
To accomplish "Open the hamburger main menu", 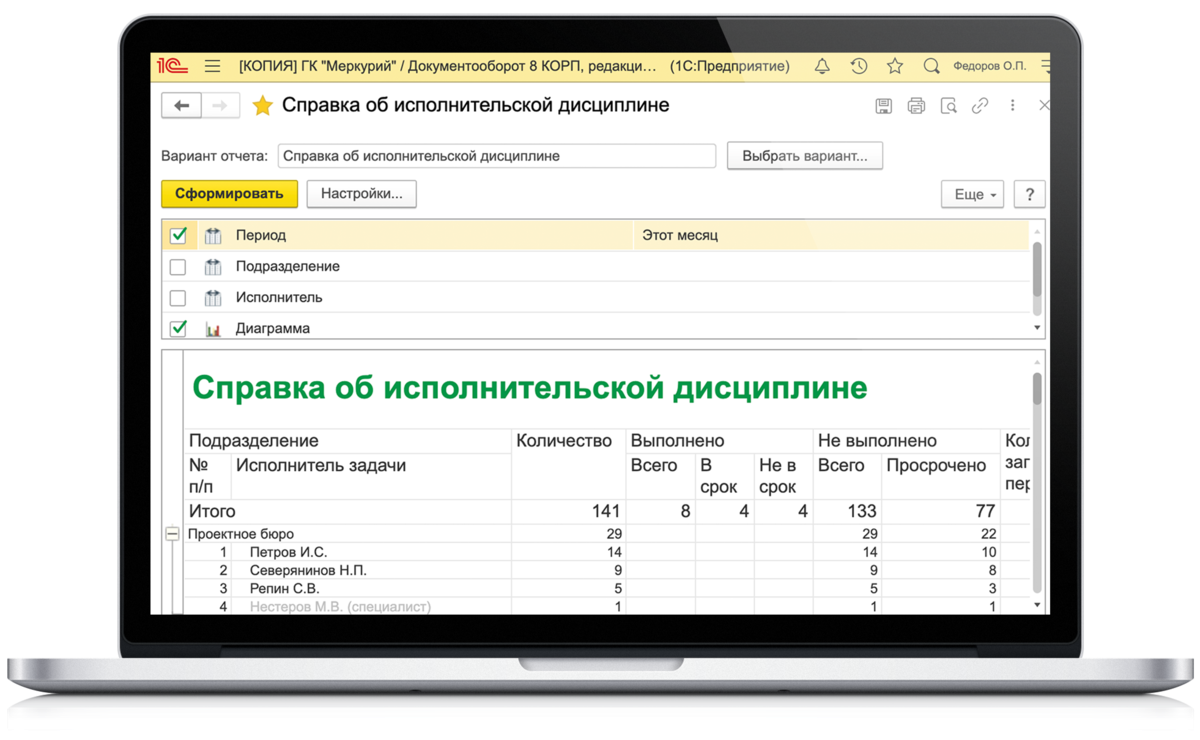I will click(x=212, y=67).
